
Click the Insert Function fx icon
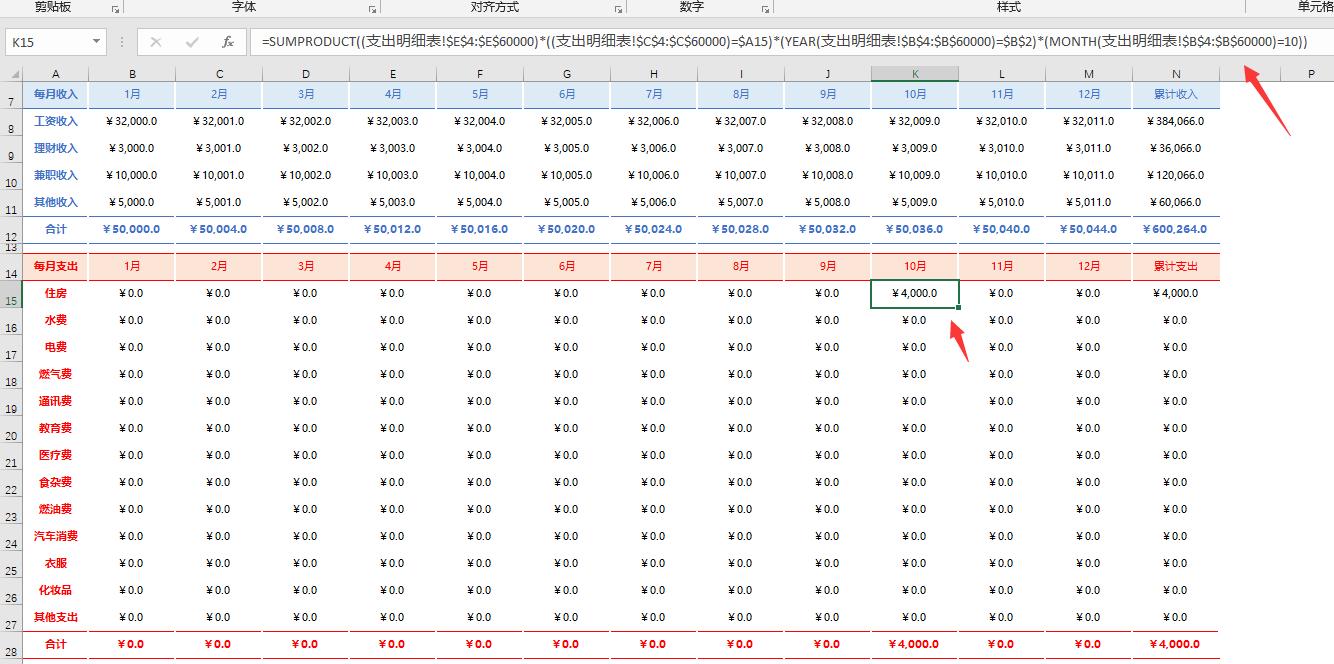click(x=227, y=43)
